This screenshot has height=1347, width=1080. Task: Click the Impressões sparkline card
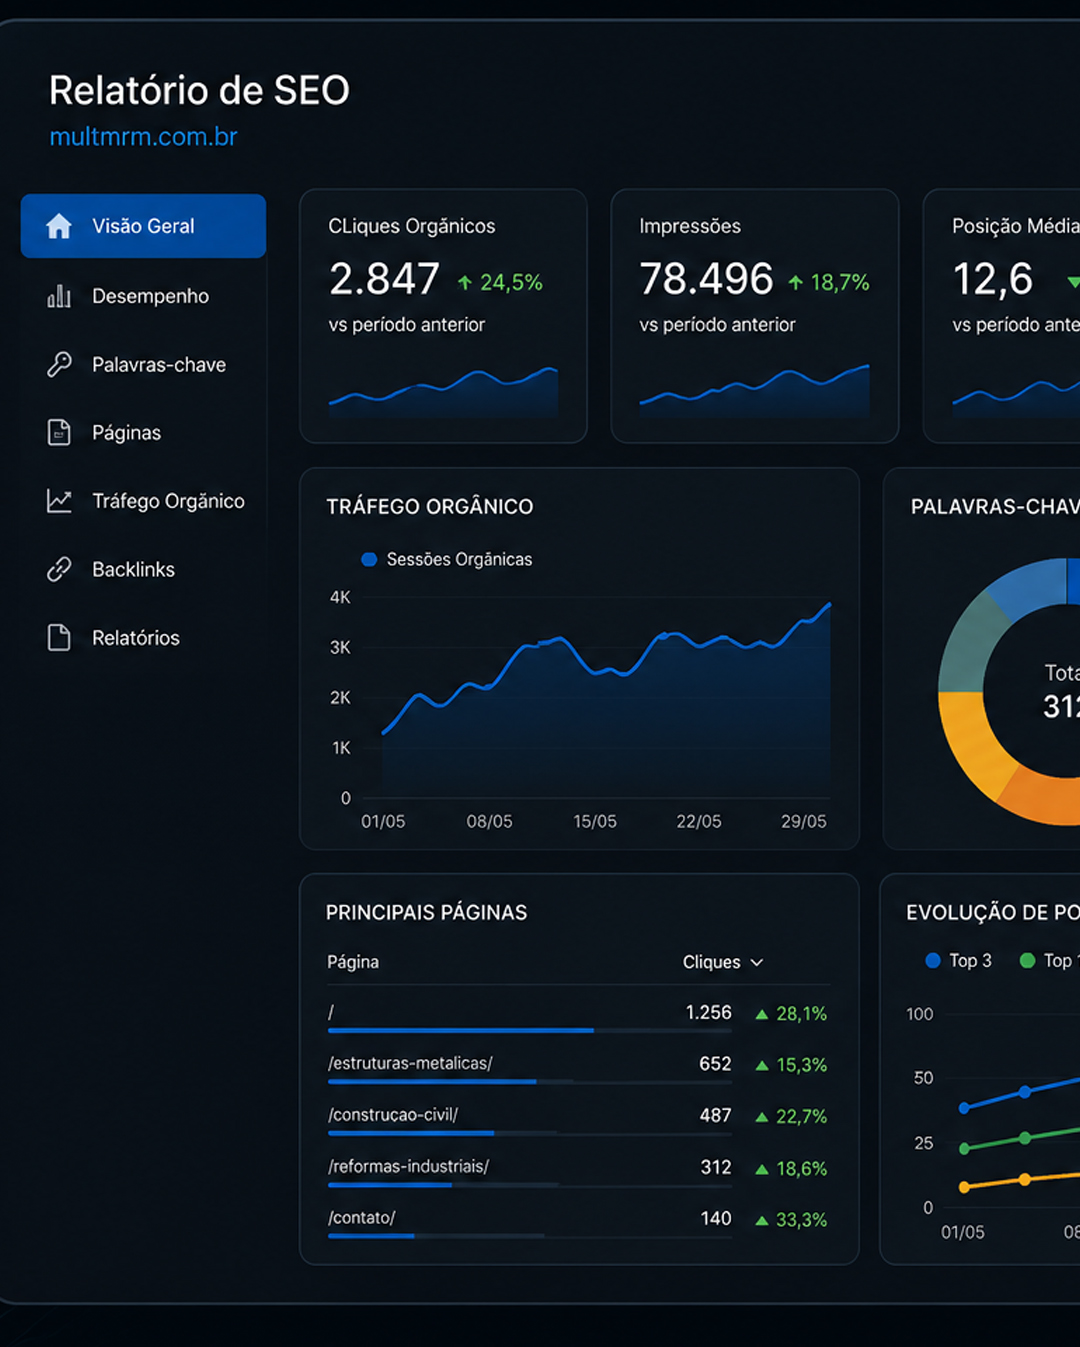click(x=755, y=316)
